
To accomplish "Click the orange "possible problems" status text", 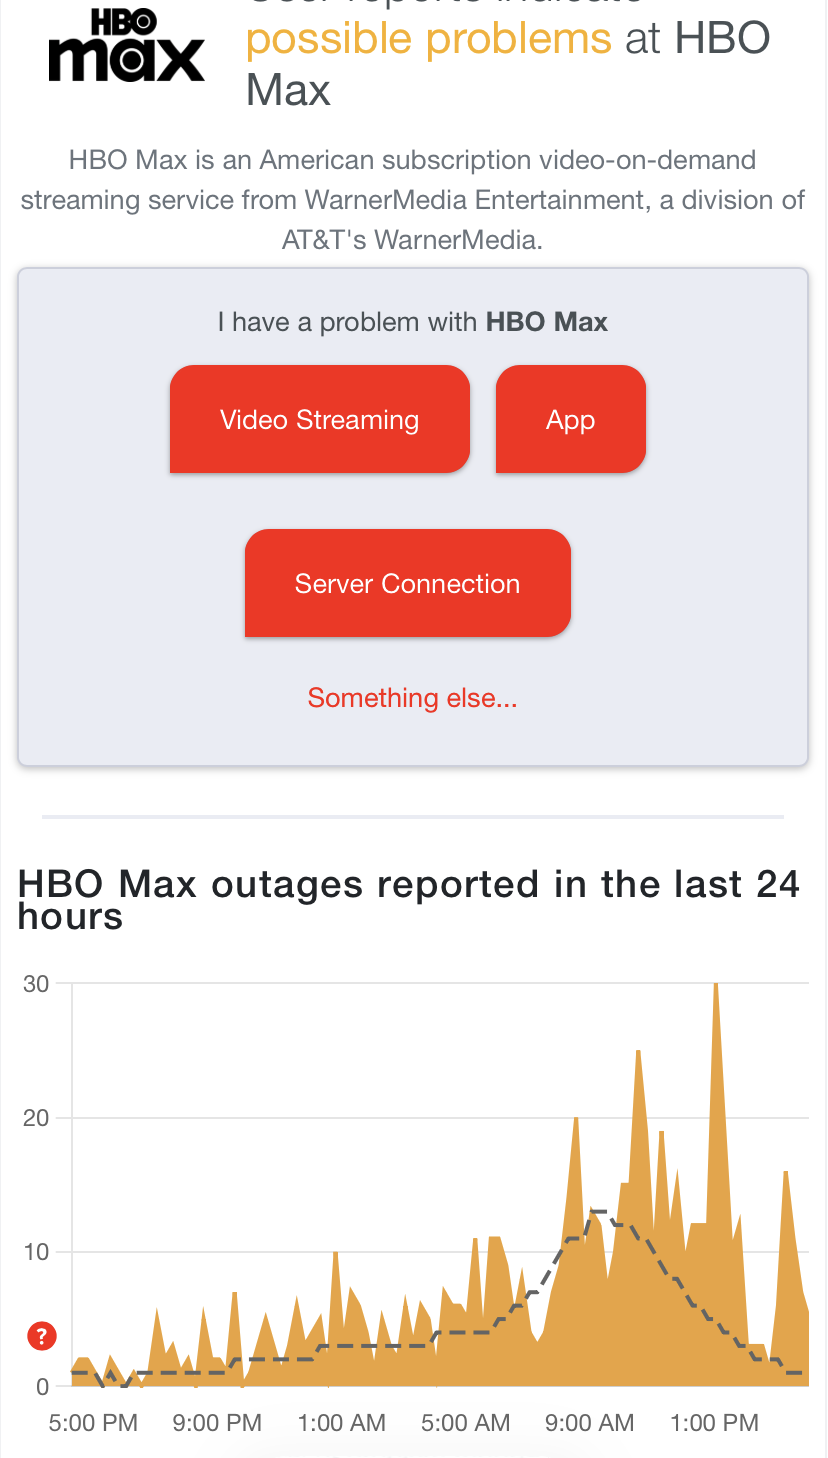I will pyautogui.click(x=428, y=39).
